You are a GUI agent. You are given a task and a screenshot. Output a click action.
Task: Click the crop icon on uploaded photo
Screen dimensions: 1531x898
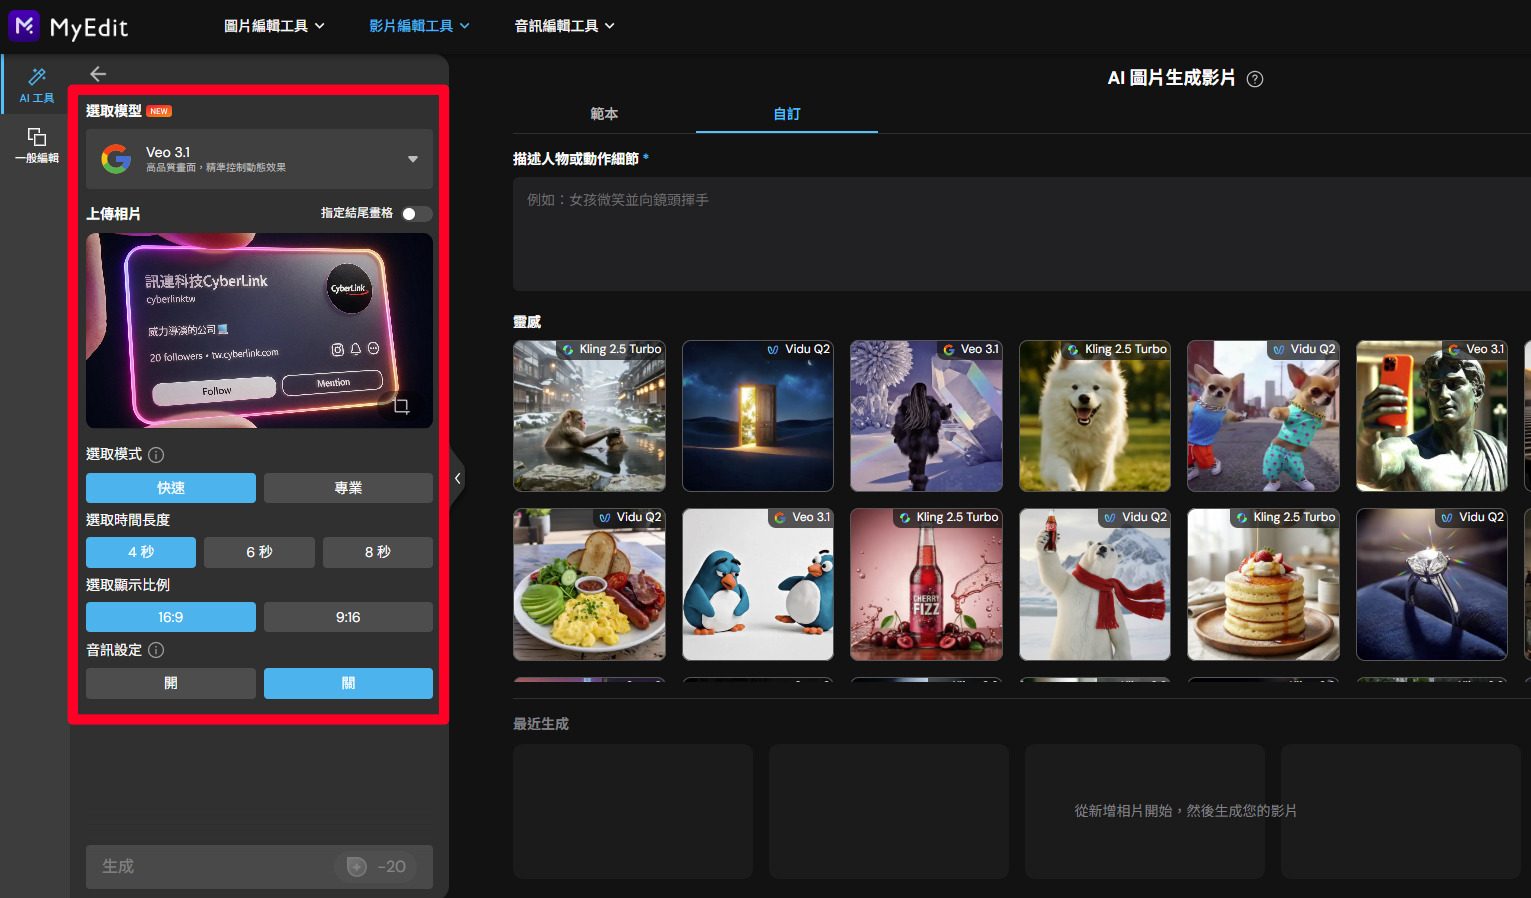pos(401,406)
